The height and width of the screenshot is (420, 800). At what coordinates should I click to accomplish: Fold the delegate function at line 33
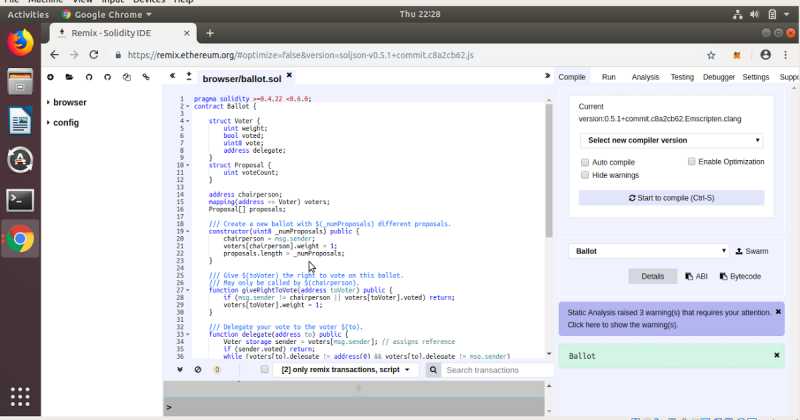[x=188, y=334]
